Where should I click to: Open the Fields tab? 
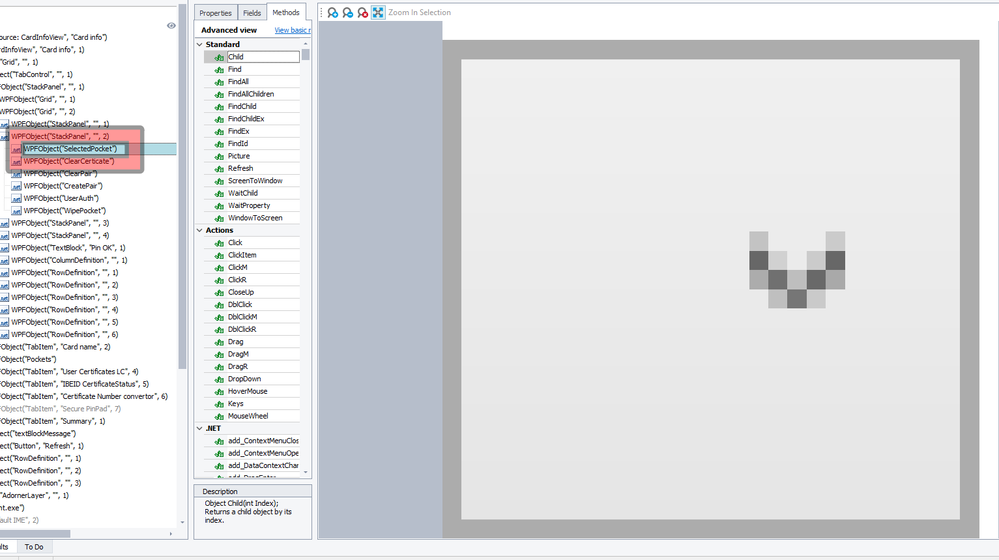click(252, 13)
